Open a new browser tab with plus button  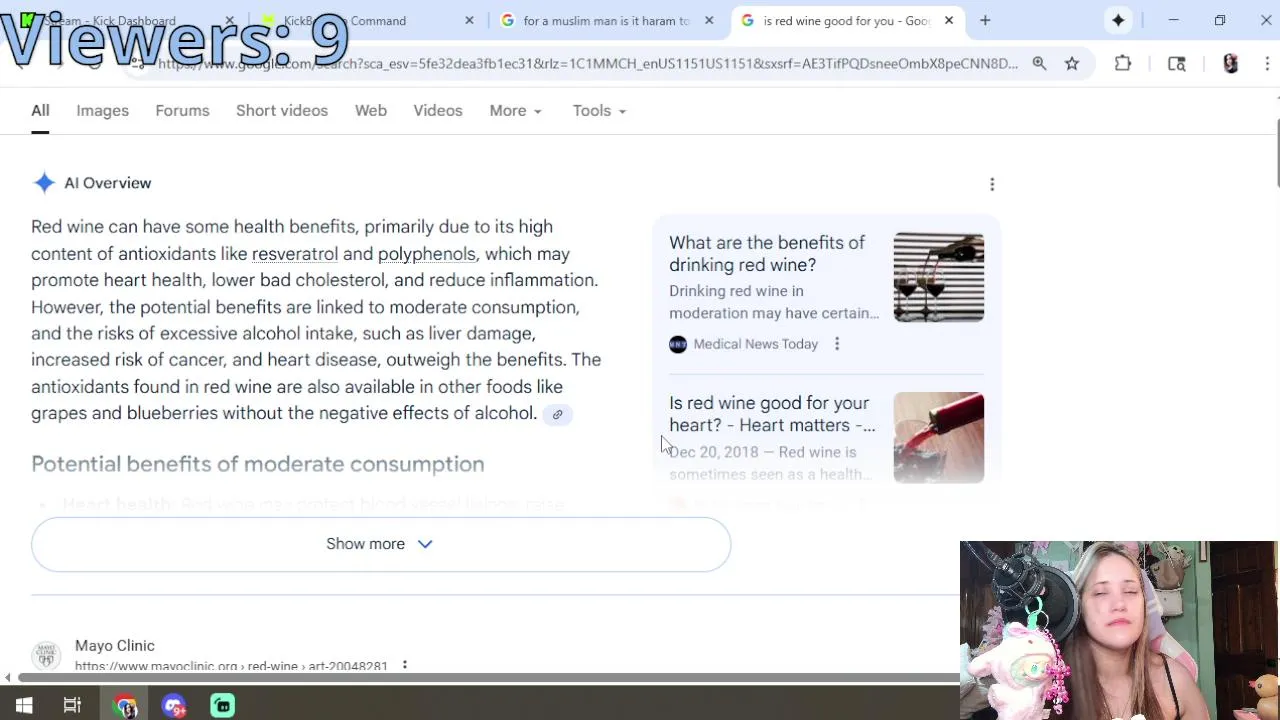[985, 20]
